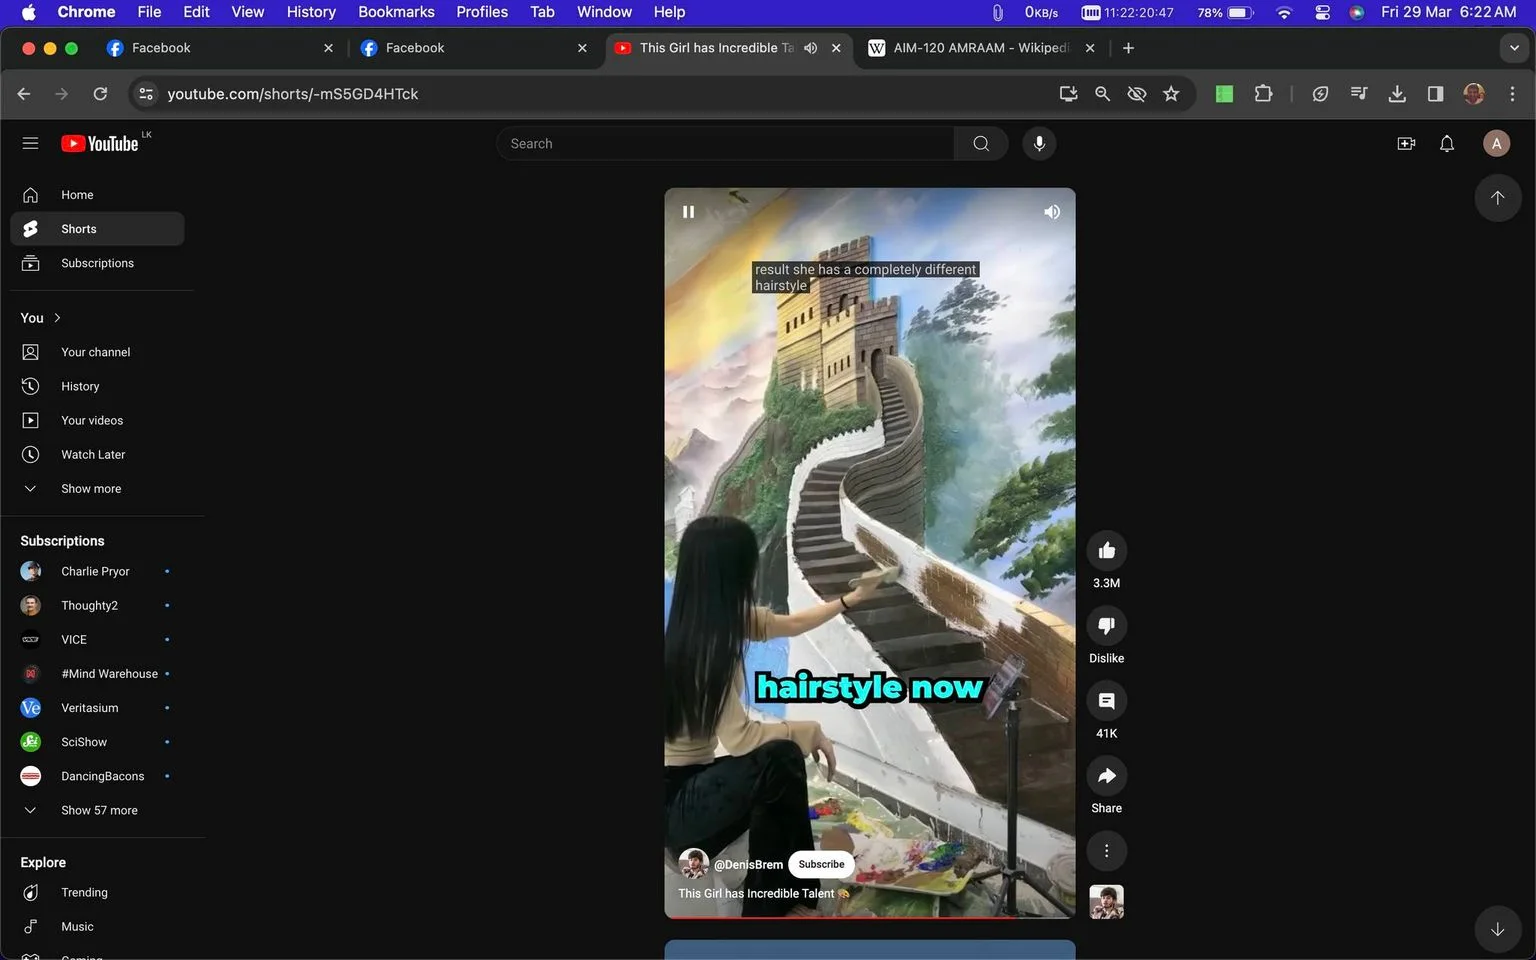Expand Show more under You
The image size is (1536, 960).
[x=97, y=488]
